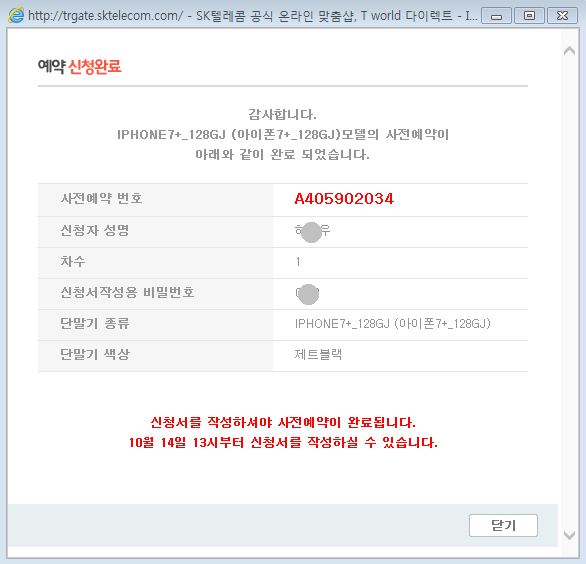This screenshot has height=564, width=586.
Task: Select reservation number A405902034
Action: click(x=344, y=199)
